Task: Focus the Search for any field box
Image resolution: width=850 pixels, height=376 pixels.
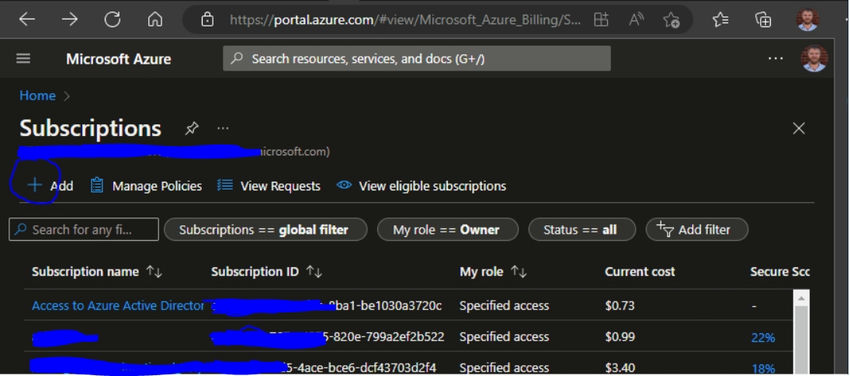Action: coord(84,229)
